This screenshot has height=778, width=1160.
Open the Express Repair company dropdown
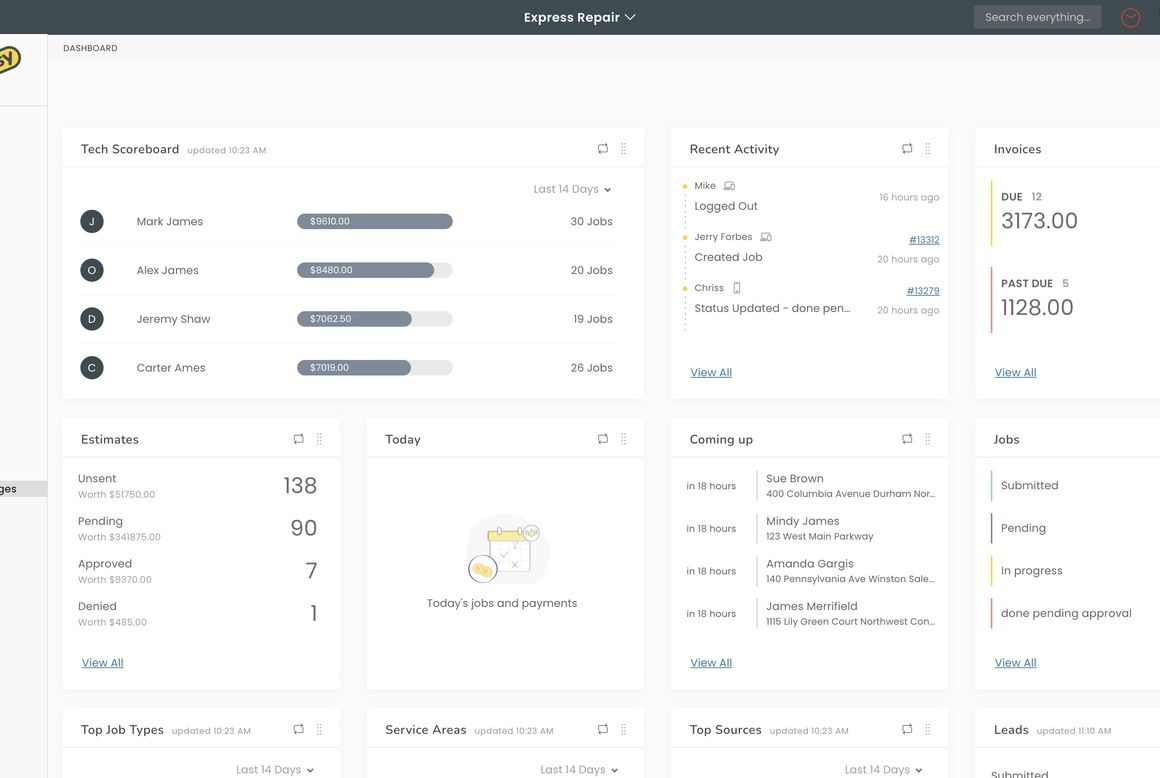click(579, 17)
